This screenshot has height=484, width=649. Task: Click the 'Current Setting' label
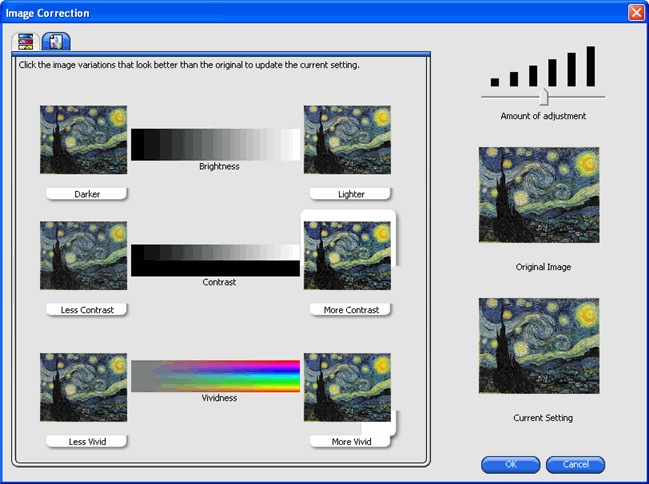[543, 418]
